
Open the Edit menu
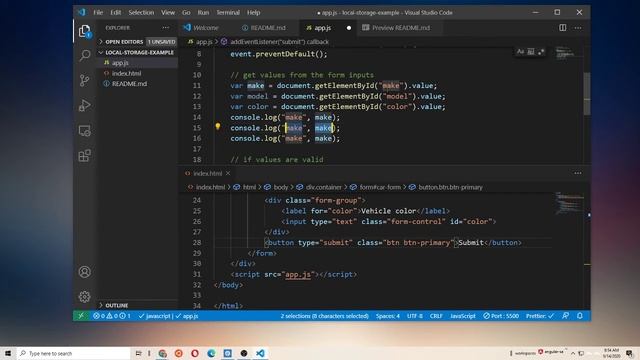(116, 12)
